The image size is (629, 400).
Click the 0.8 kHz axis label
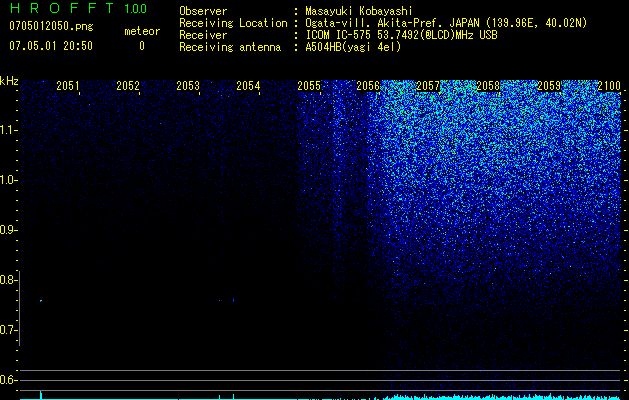point(8,280)
